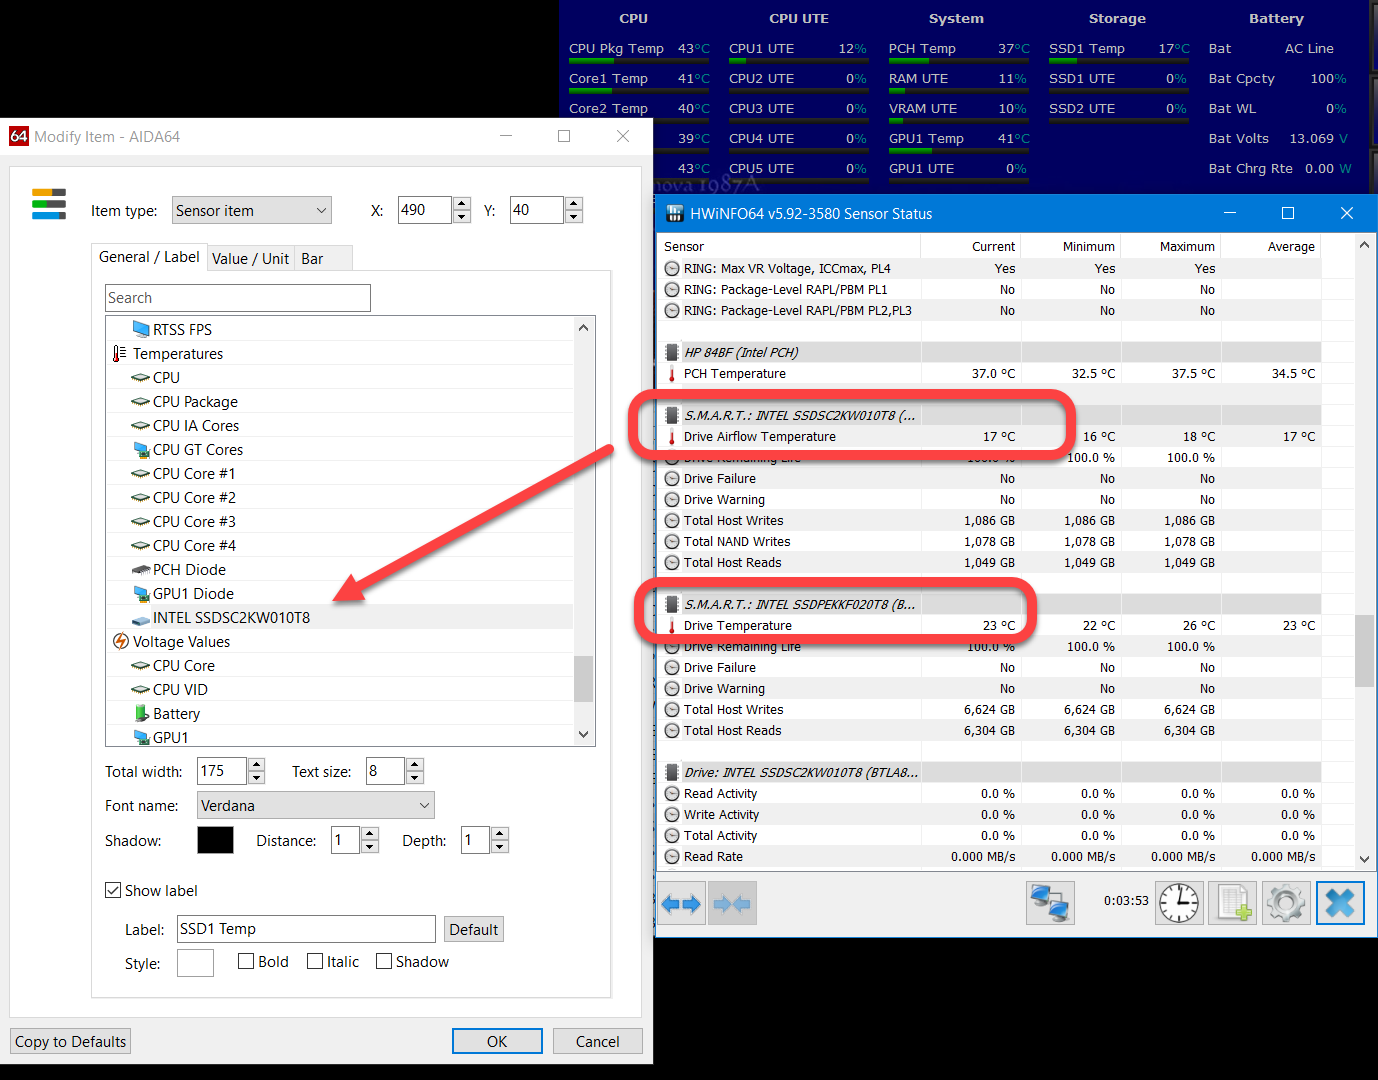Click the thermometer icon beside Drive Temperature

click(x=672, y=625)
